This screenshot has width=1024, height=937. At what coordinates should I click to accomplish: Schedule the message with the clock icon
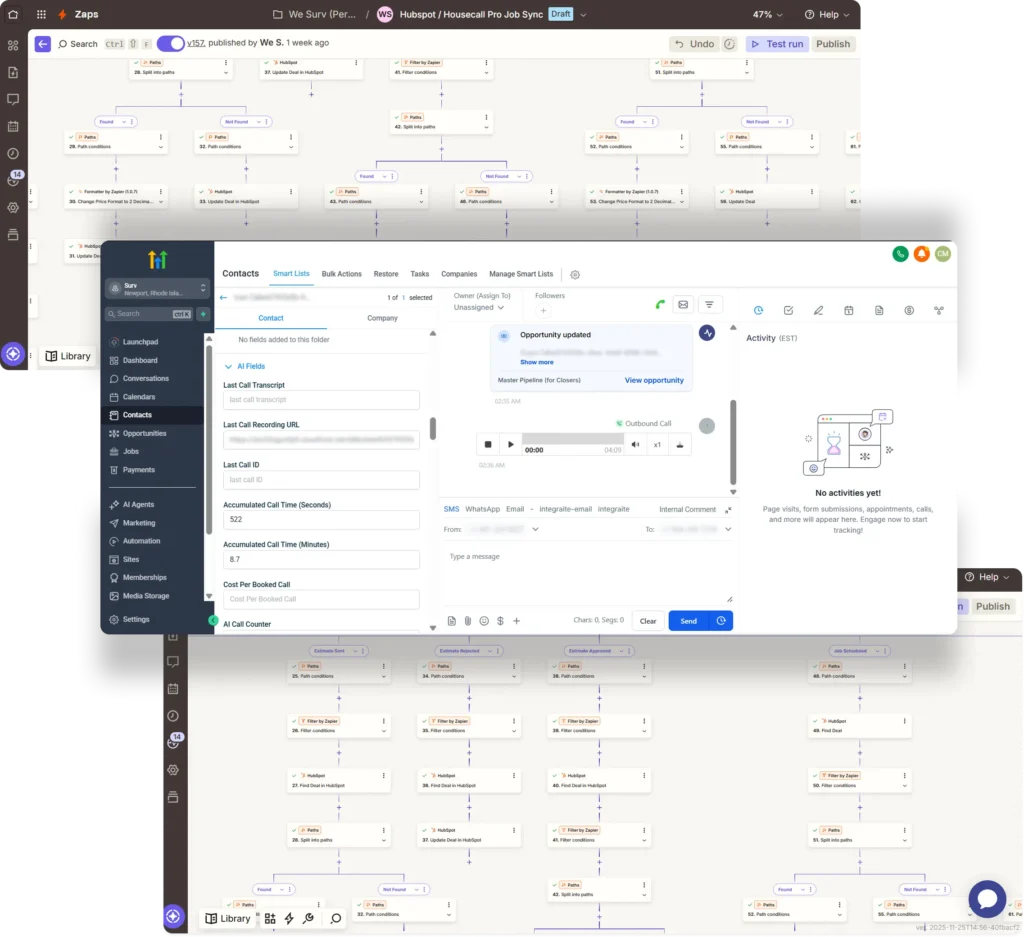click(x=721, y=621)
